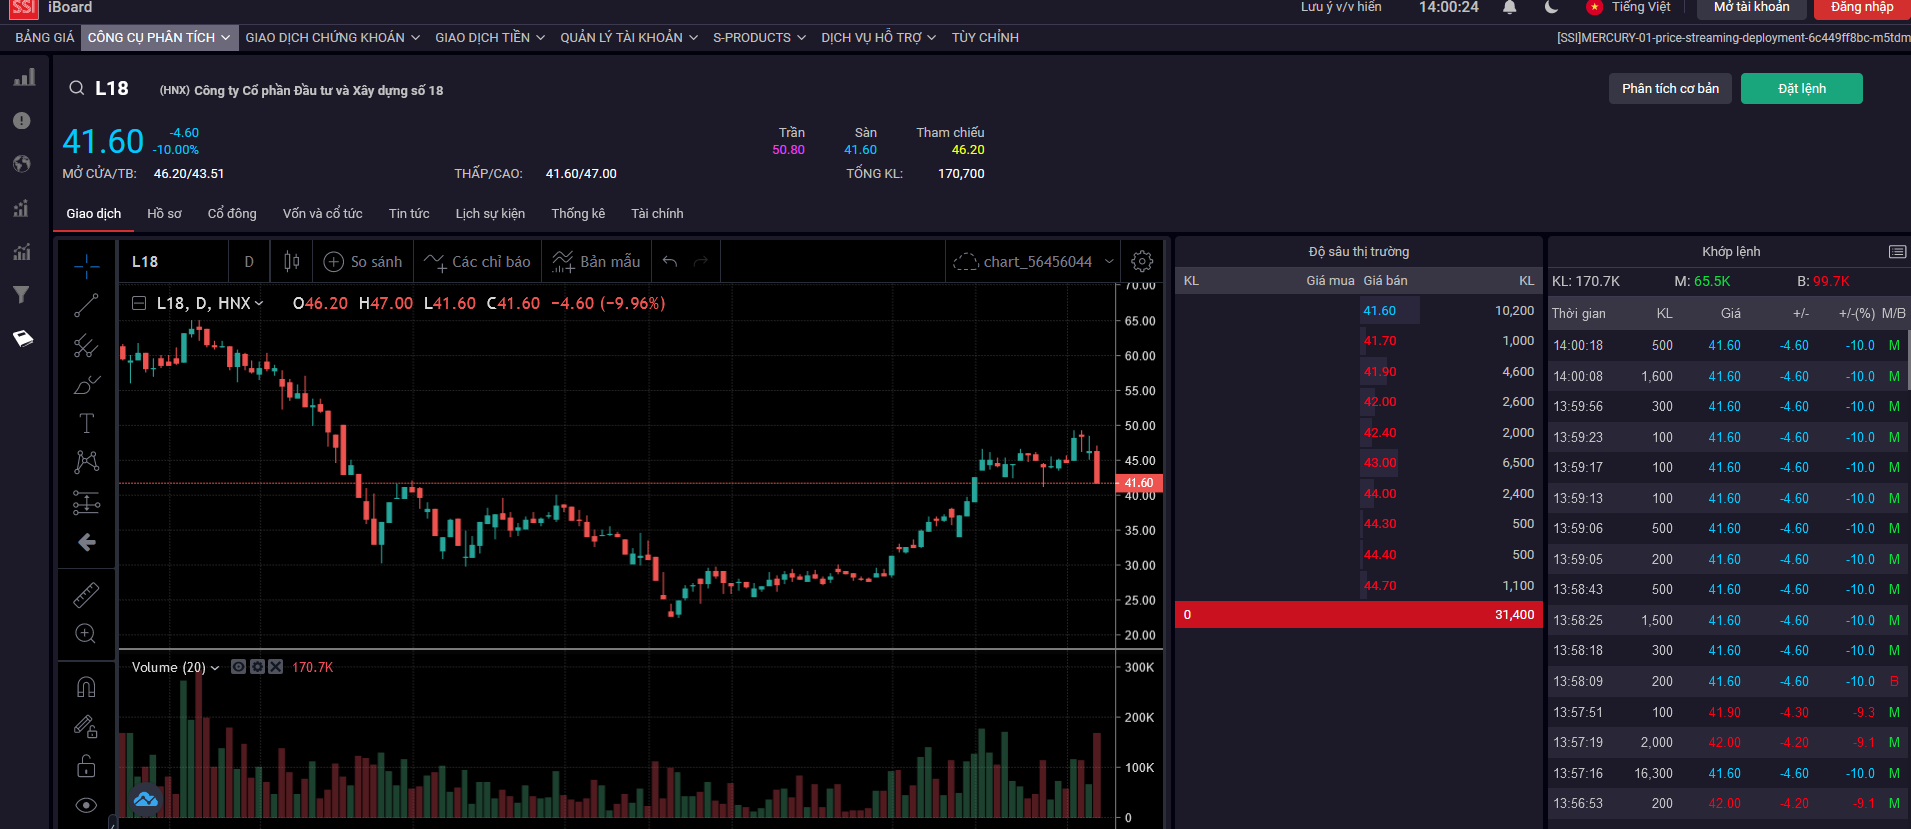Open the bar chart icon in left sidebar
The height and width of the screenshot is (829, 1911).
point(23,77)
